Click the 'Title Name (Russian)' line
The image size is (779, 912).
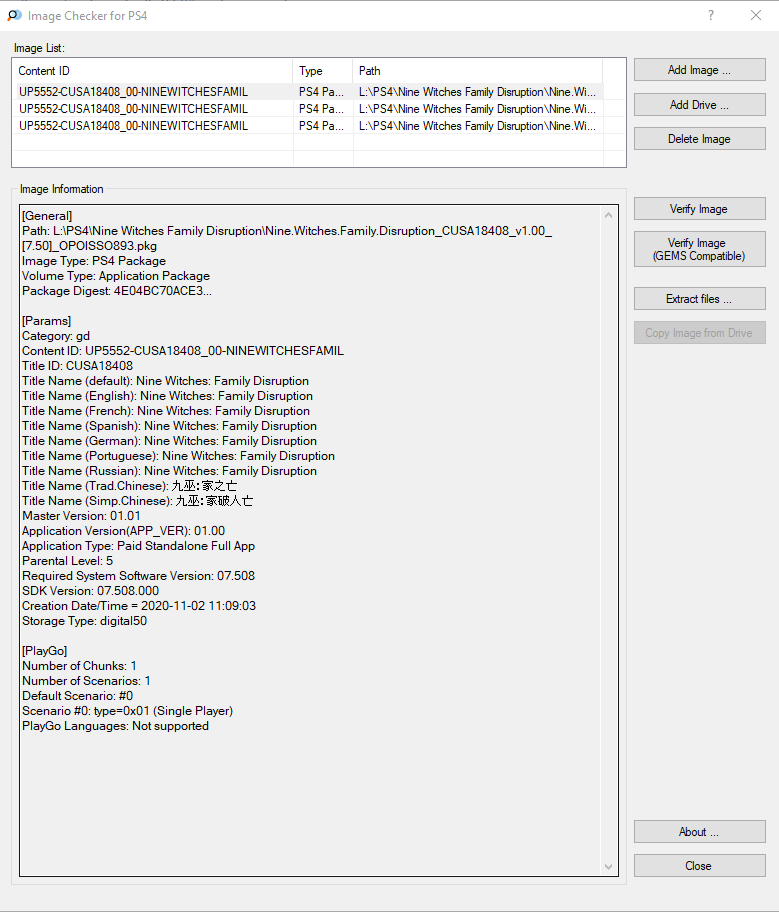[169, 471]
